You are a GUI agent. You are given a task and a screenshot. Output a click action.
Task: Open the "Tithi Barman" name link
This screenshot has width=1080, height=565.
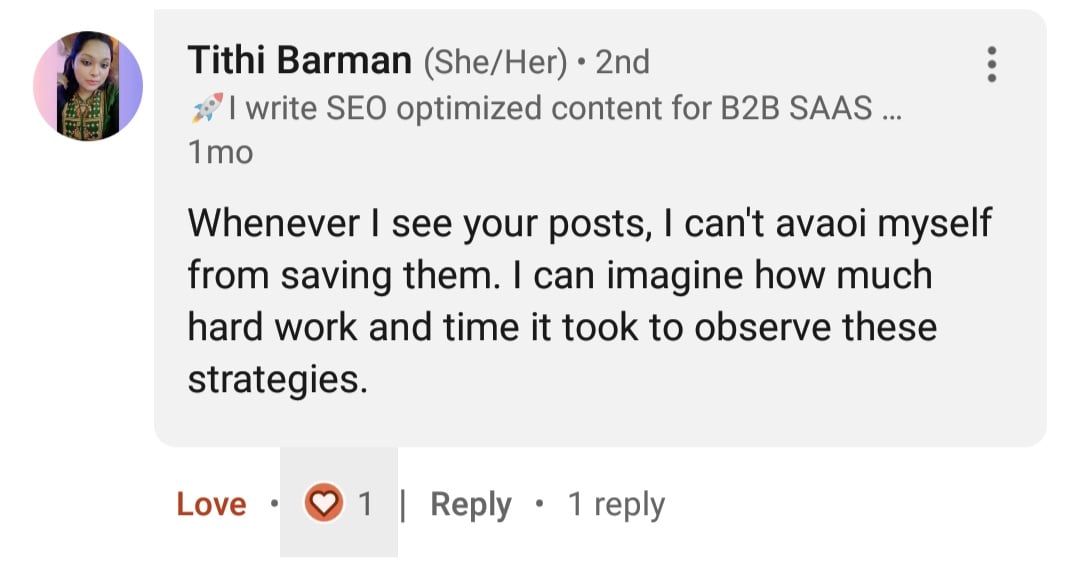click(299, 62)
